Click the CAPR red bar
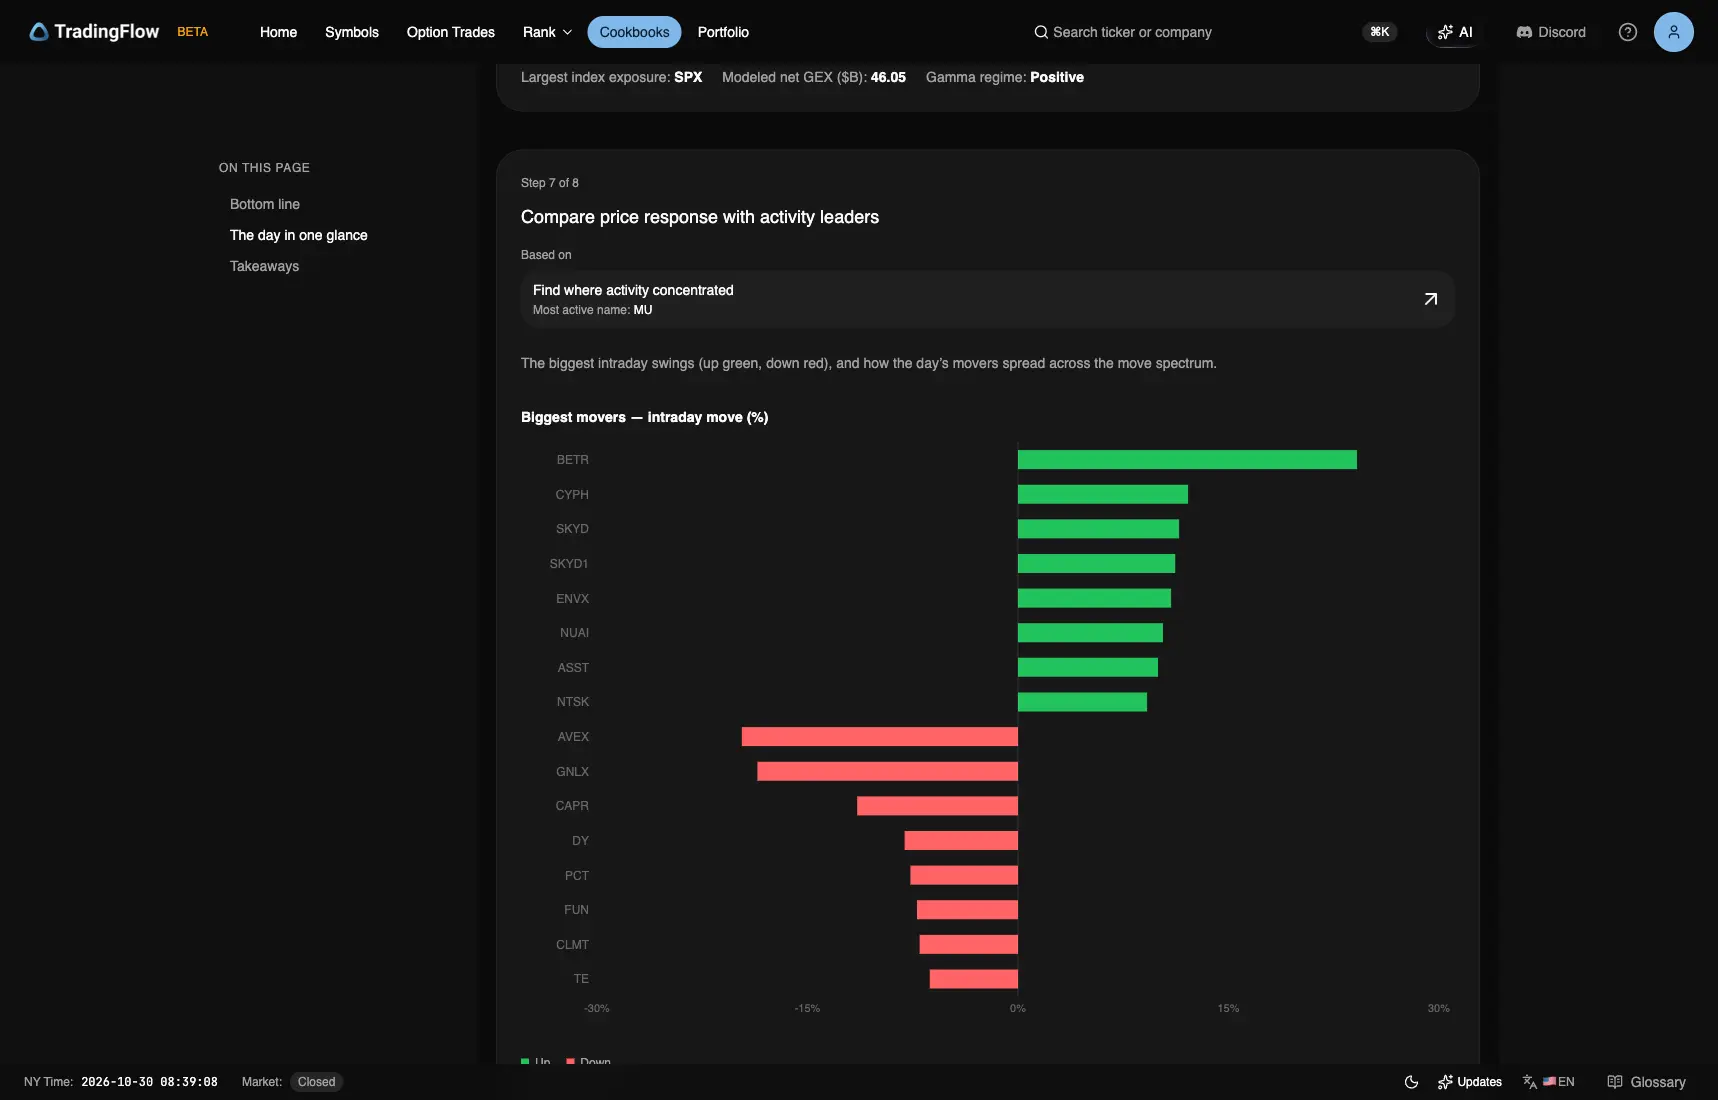Screen dimensions: 1718x1100 point(937,806)
